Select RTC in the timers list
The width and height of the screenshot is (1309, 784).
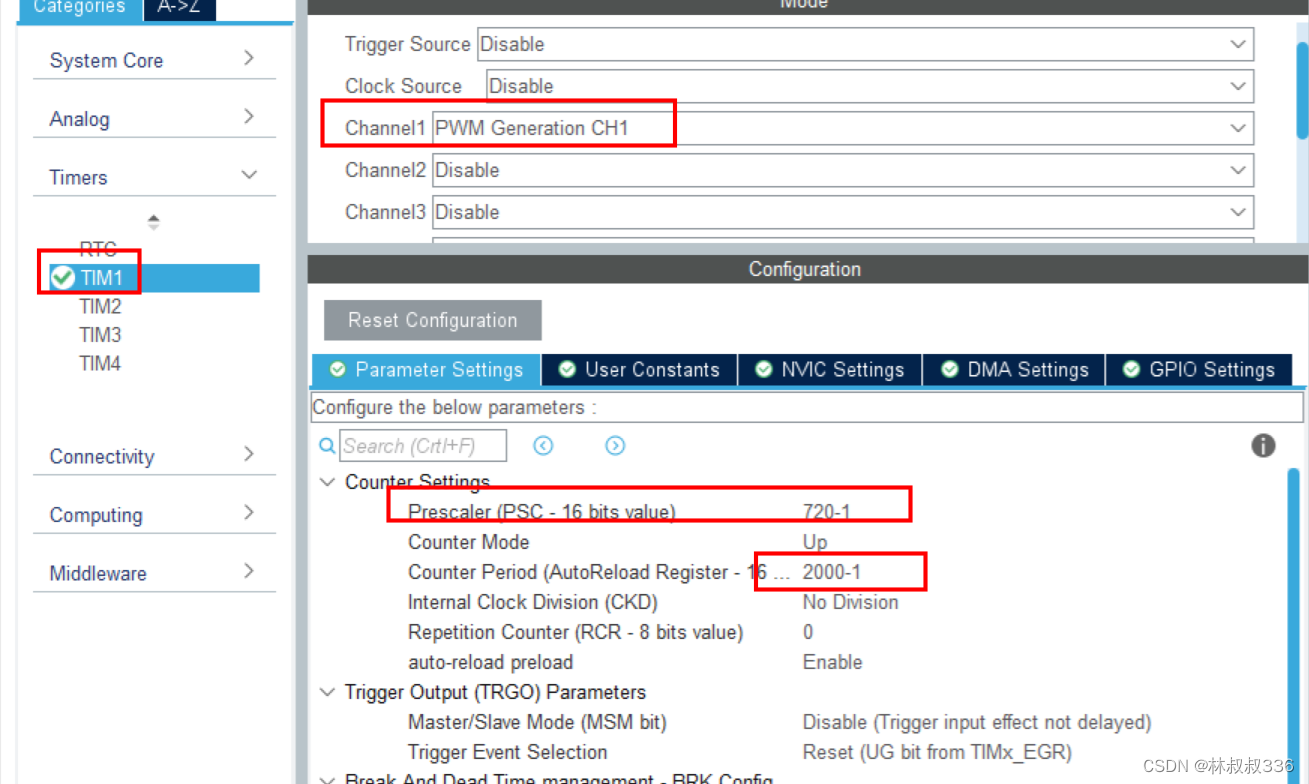pos(98,249)
